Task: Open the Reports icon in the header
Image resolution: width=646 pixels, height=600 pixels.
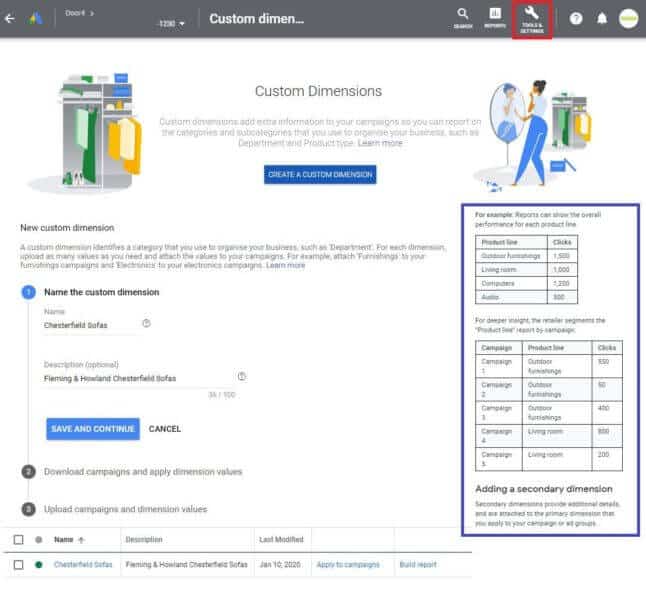Action: [x=495, y=19]
